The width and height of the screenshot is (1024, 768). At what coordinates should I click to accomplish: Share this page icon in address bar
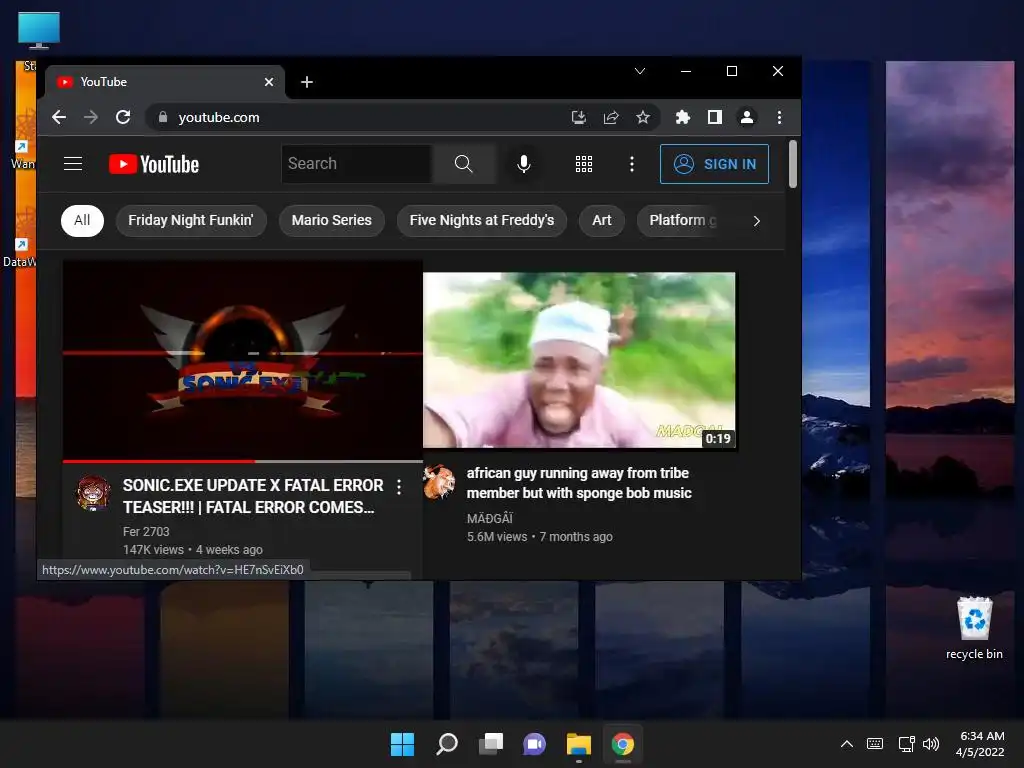611,118
